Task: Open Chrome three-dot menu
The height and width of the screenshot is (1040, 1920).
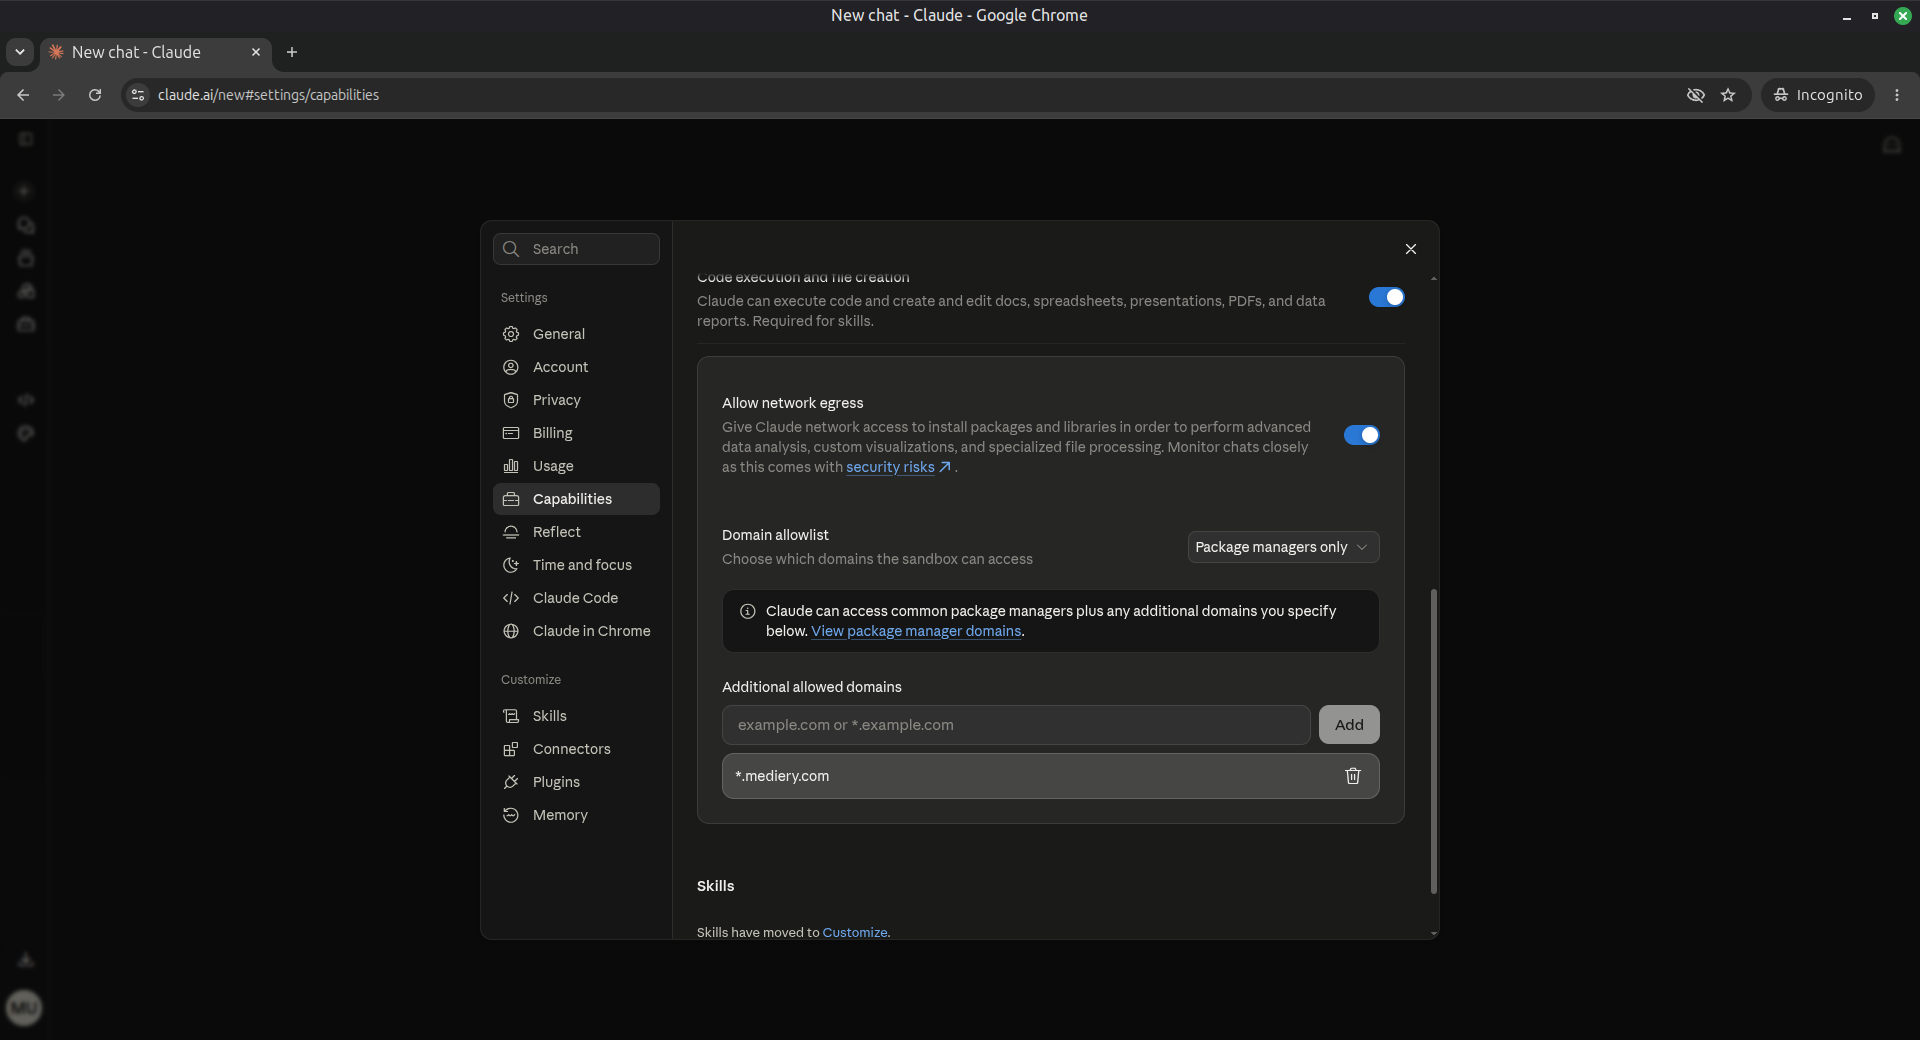Action: point(1897,95)
